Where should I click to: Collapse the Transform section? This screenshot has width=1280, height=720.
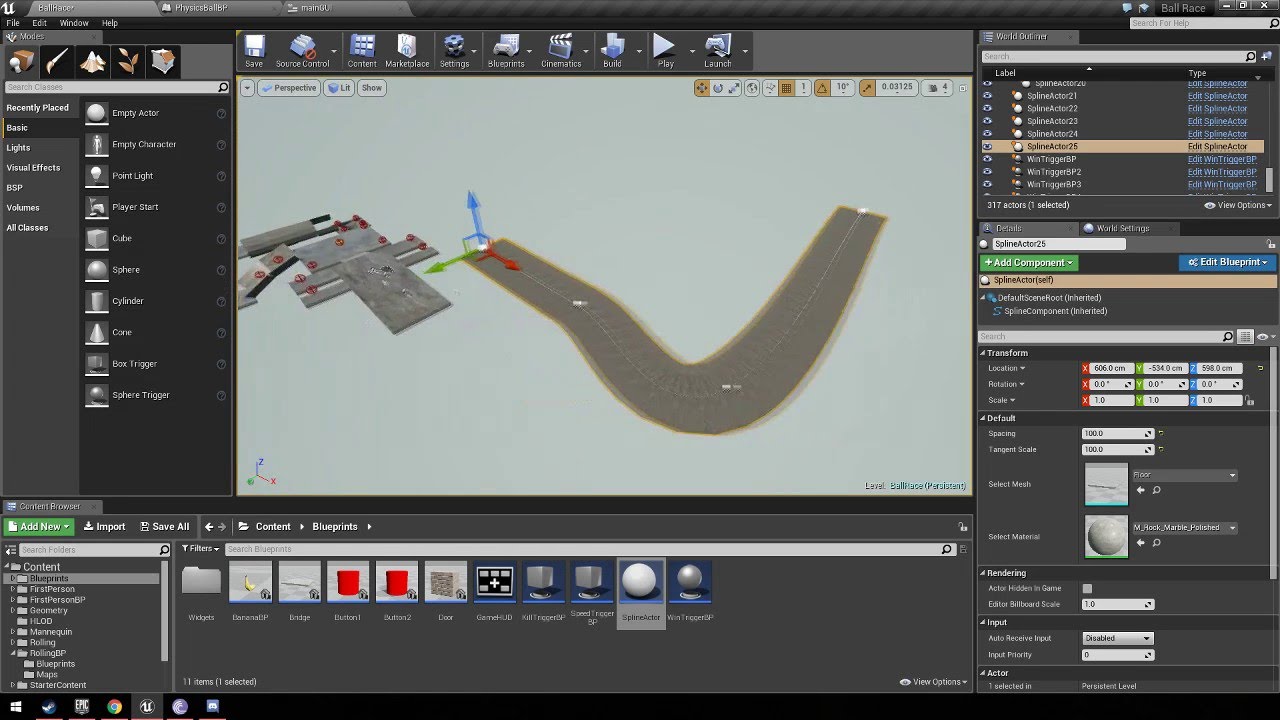click(x=982, y=353)
